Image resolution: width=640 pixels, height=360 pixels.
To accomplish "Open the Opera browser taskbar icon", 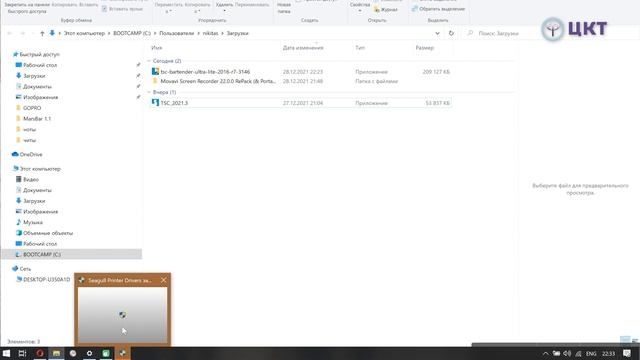I will (40, 353).
